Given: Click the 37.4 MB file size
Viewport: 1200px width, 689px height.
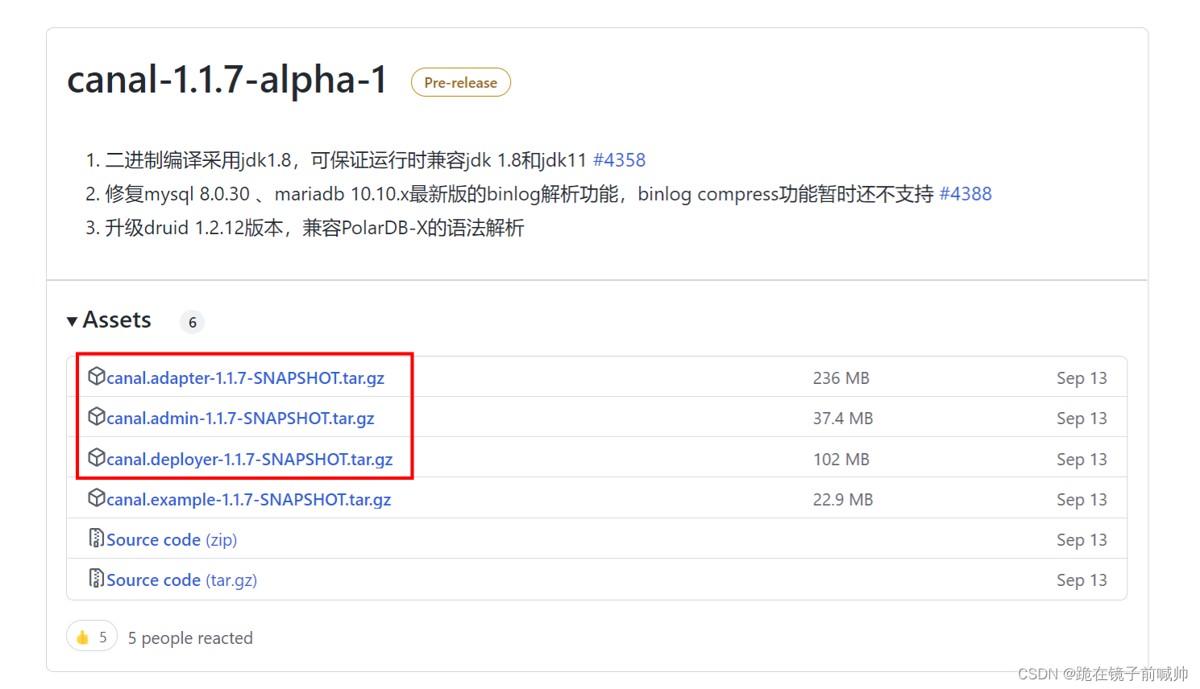Looking at the screenshot, I should click(842, 418).
